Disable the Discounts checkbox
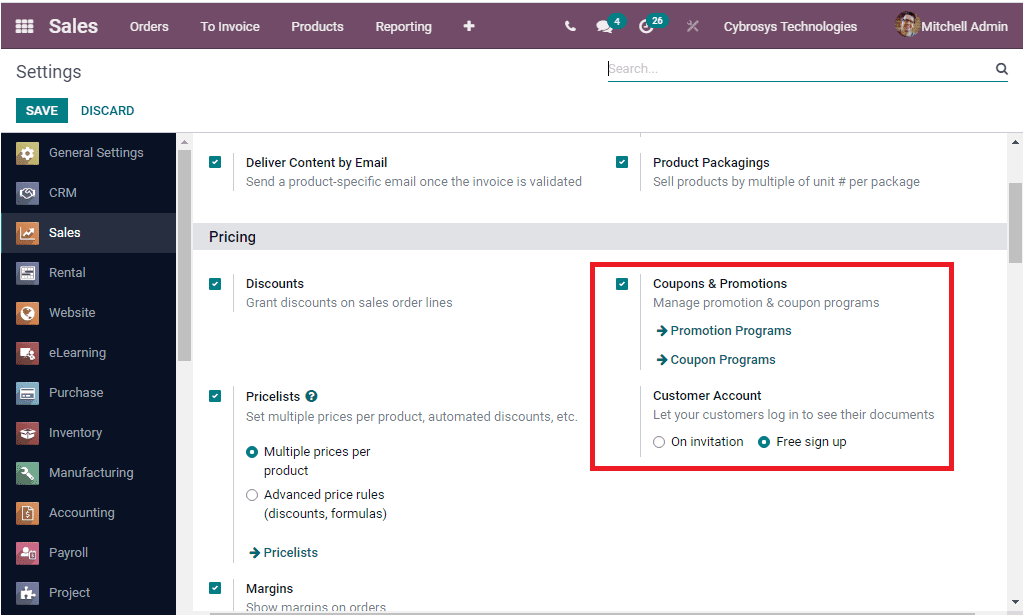Image resolution: width=1024 pixels, height=616 pixels. point(215,284)
